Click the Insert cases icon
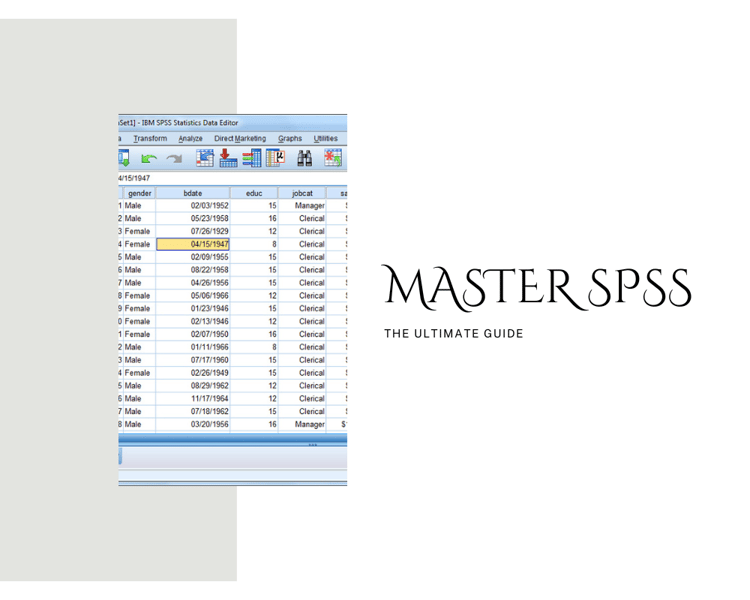Viewport: 750px width, 600px height. pyautogui.click(x=333, y=158)
